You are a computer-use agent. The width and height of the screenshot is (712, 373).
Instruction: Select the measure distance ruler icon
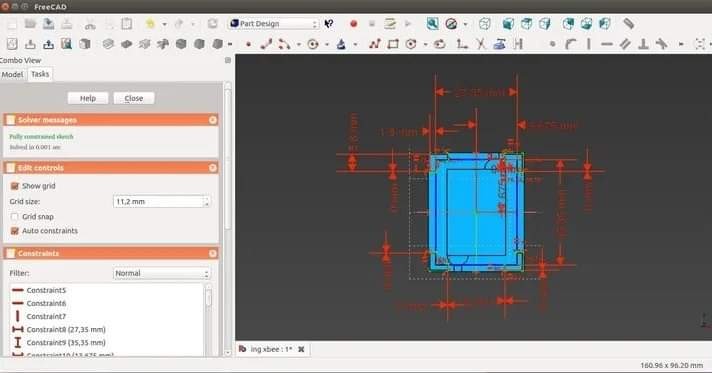click(628, 24)
